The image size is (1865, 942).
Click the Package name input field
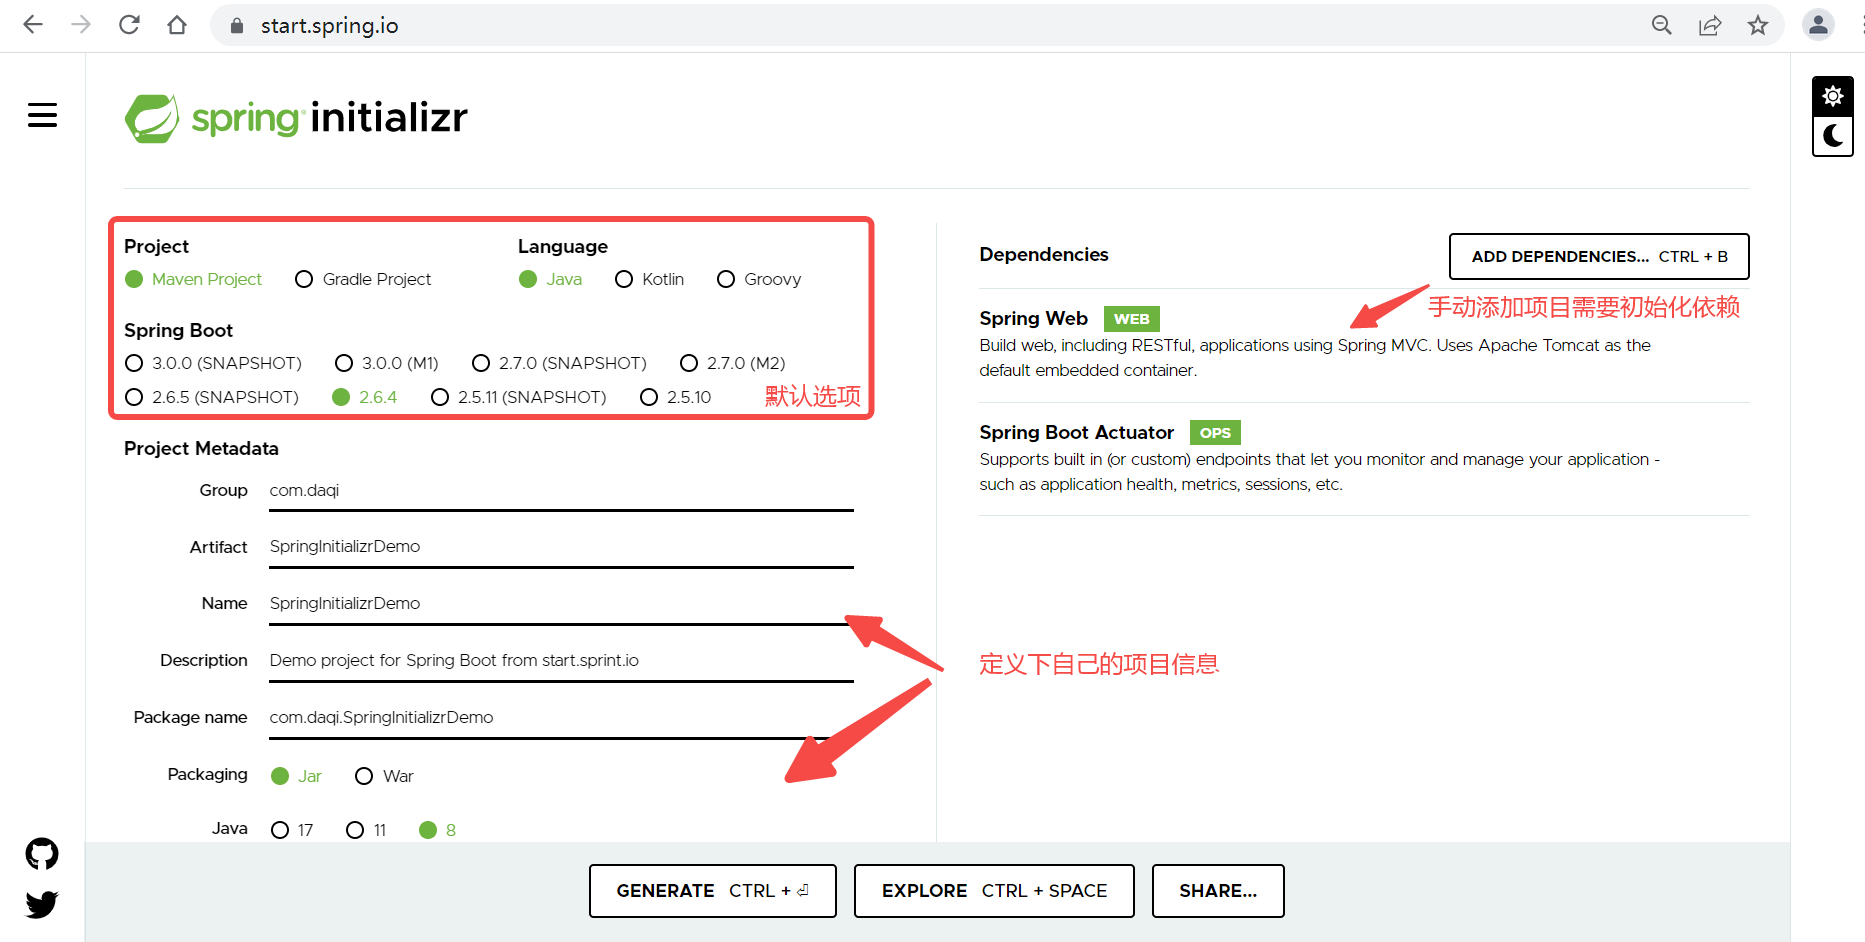pyautogui.click(x=561, y=718)
